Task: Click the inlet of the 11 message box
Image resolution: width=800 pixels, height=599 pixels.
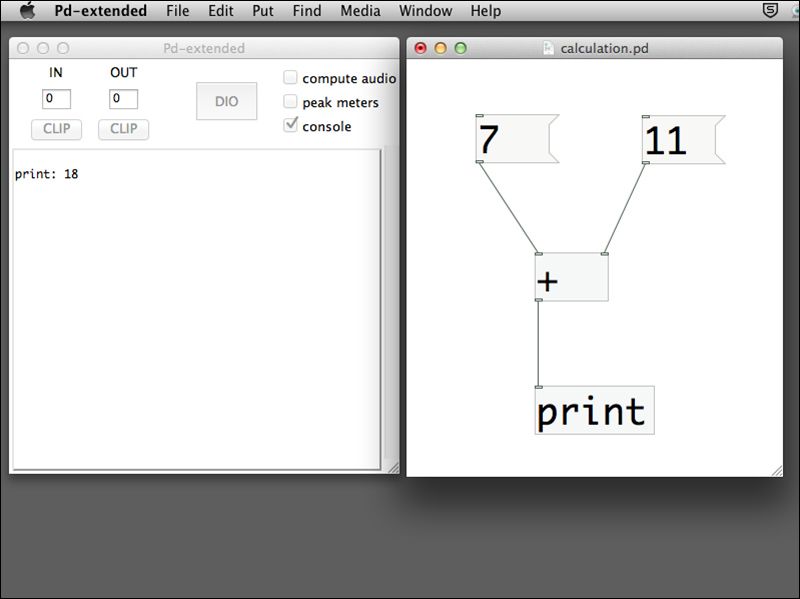Action: [x=646, y=117]
